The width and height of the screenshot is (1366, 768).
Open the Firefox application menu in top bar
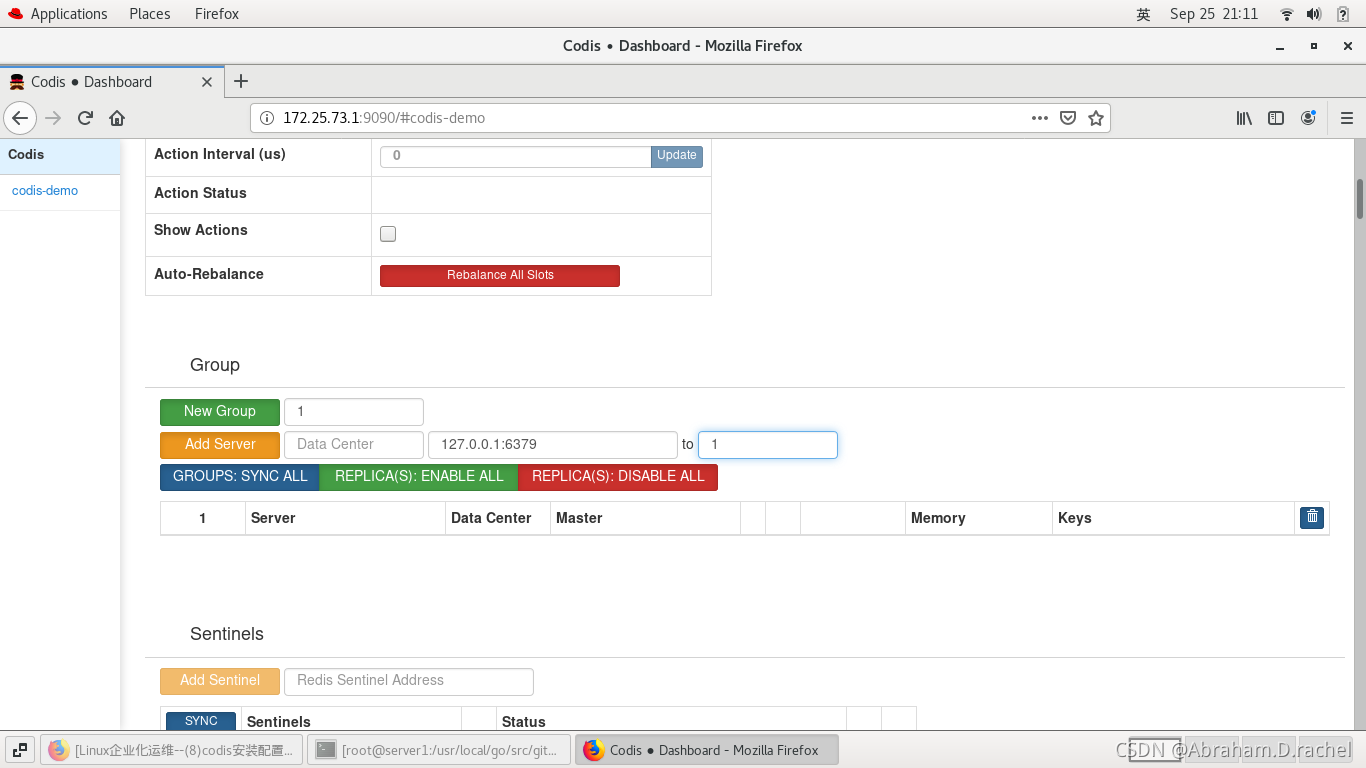[x=217, y=14]
